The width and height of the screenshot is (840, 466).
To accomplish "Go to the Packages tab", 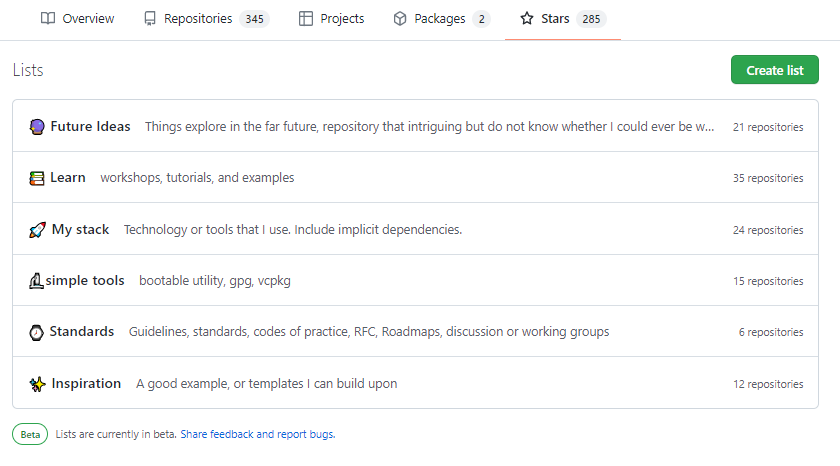I will point(441,19).
